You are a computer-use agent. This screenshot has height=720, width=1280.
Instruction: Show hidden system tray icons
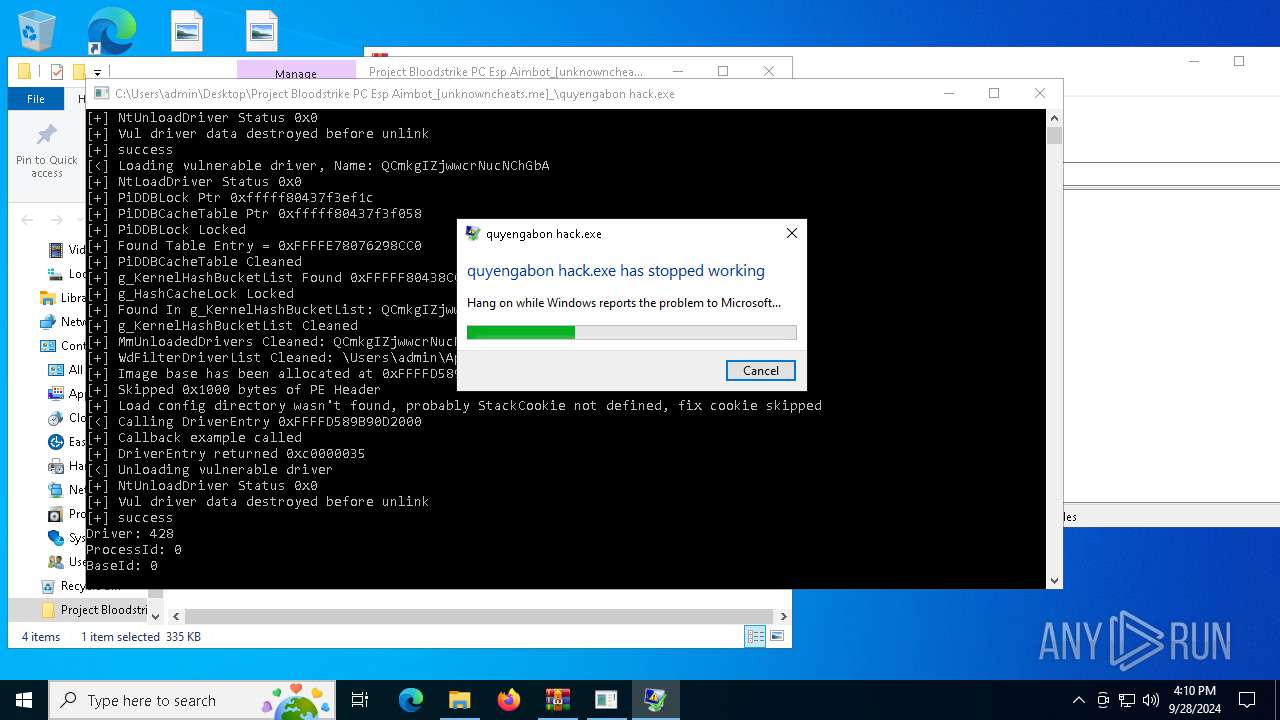[x=1078, y=700]
